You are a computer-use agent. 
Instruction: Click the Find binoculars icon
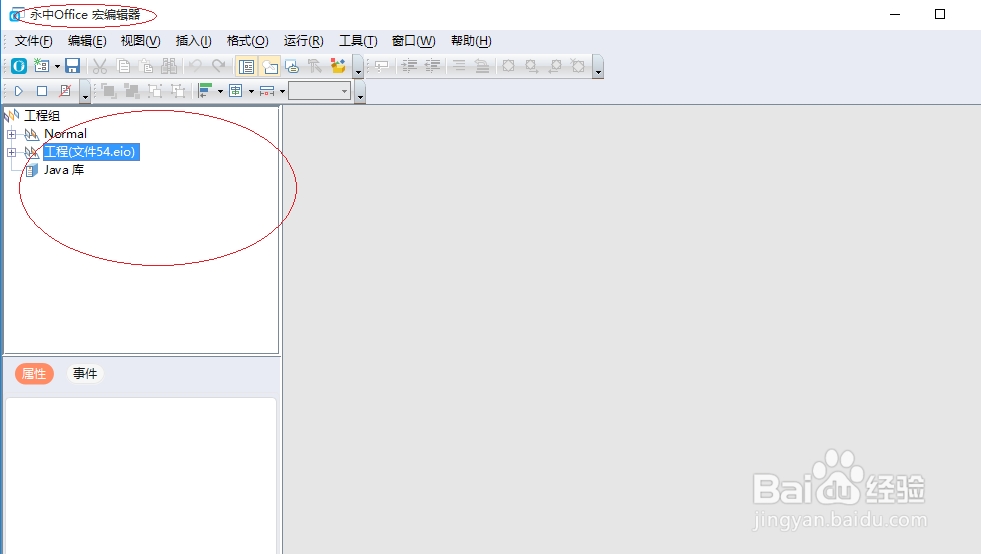coord(169,66)
